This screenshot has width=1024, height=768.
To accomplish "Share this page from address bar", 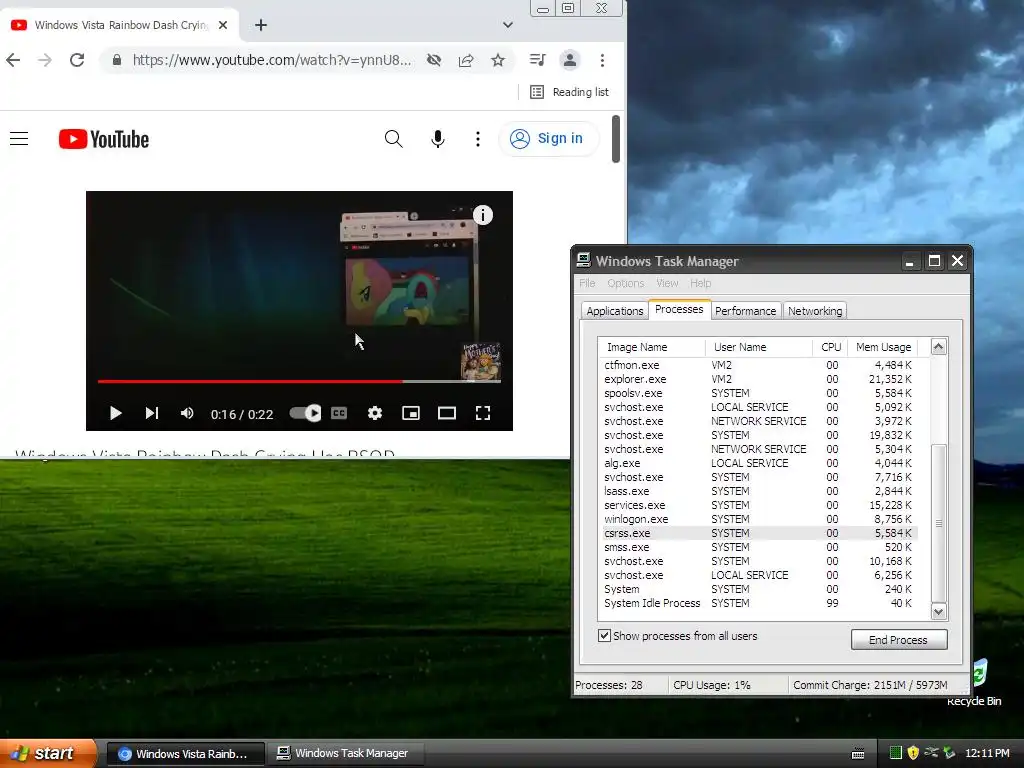I will tap(466, 60).
